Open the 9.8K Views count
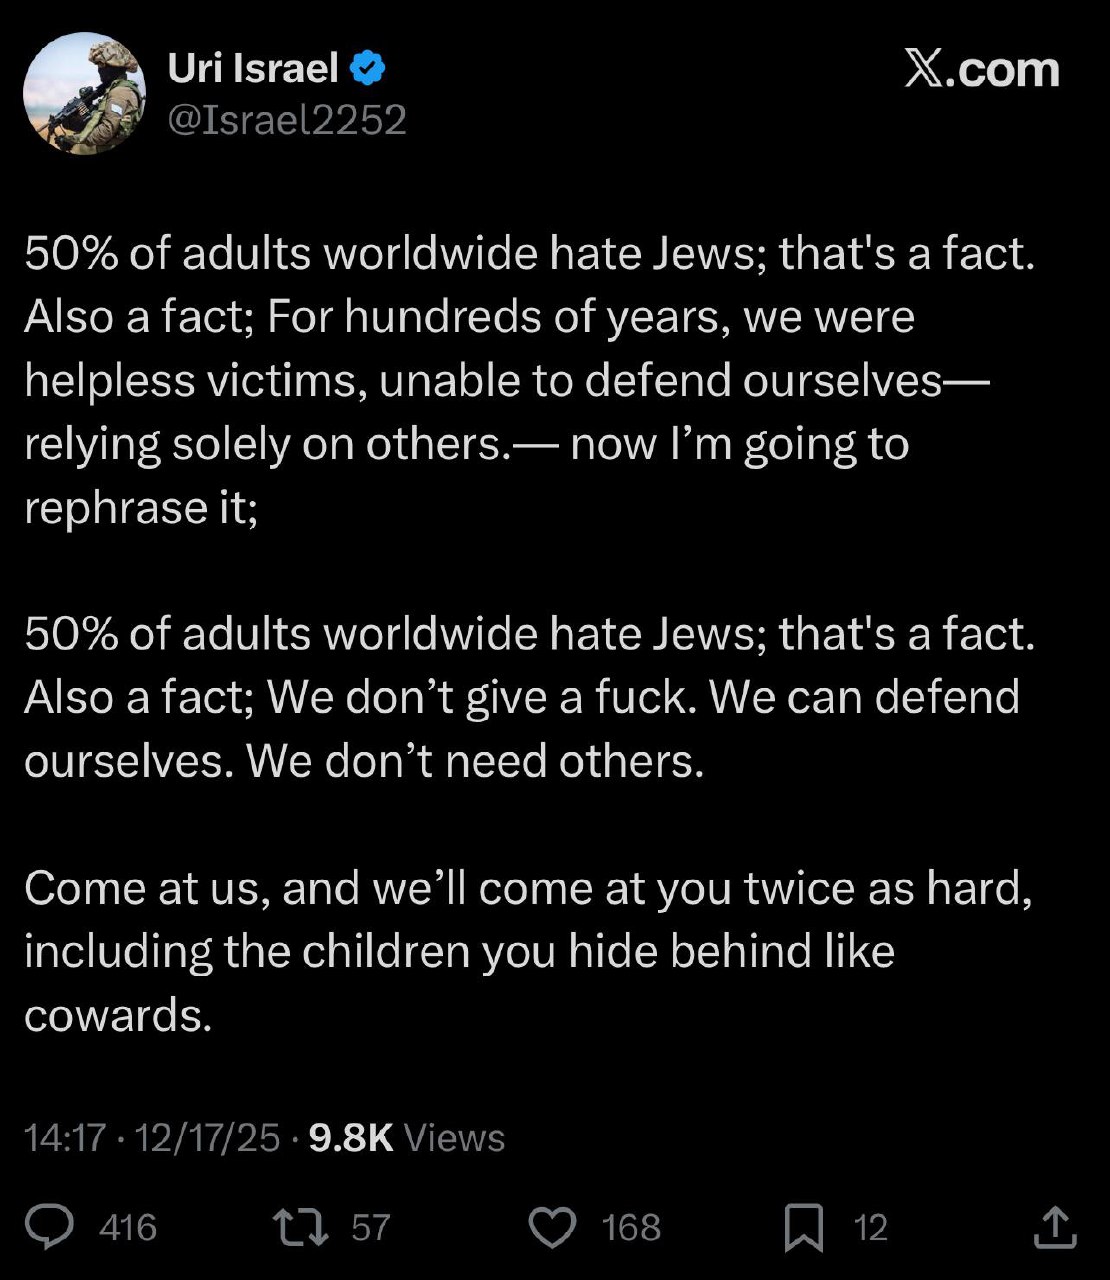Image resolution: width=1110 pixels, height=1280 pixels. coord(406,1138)
